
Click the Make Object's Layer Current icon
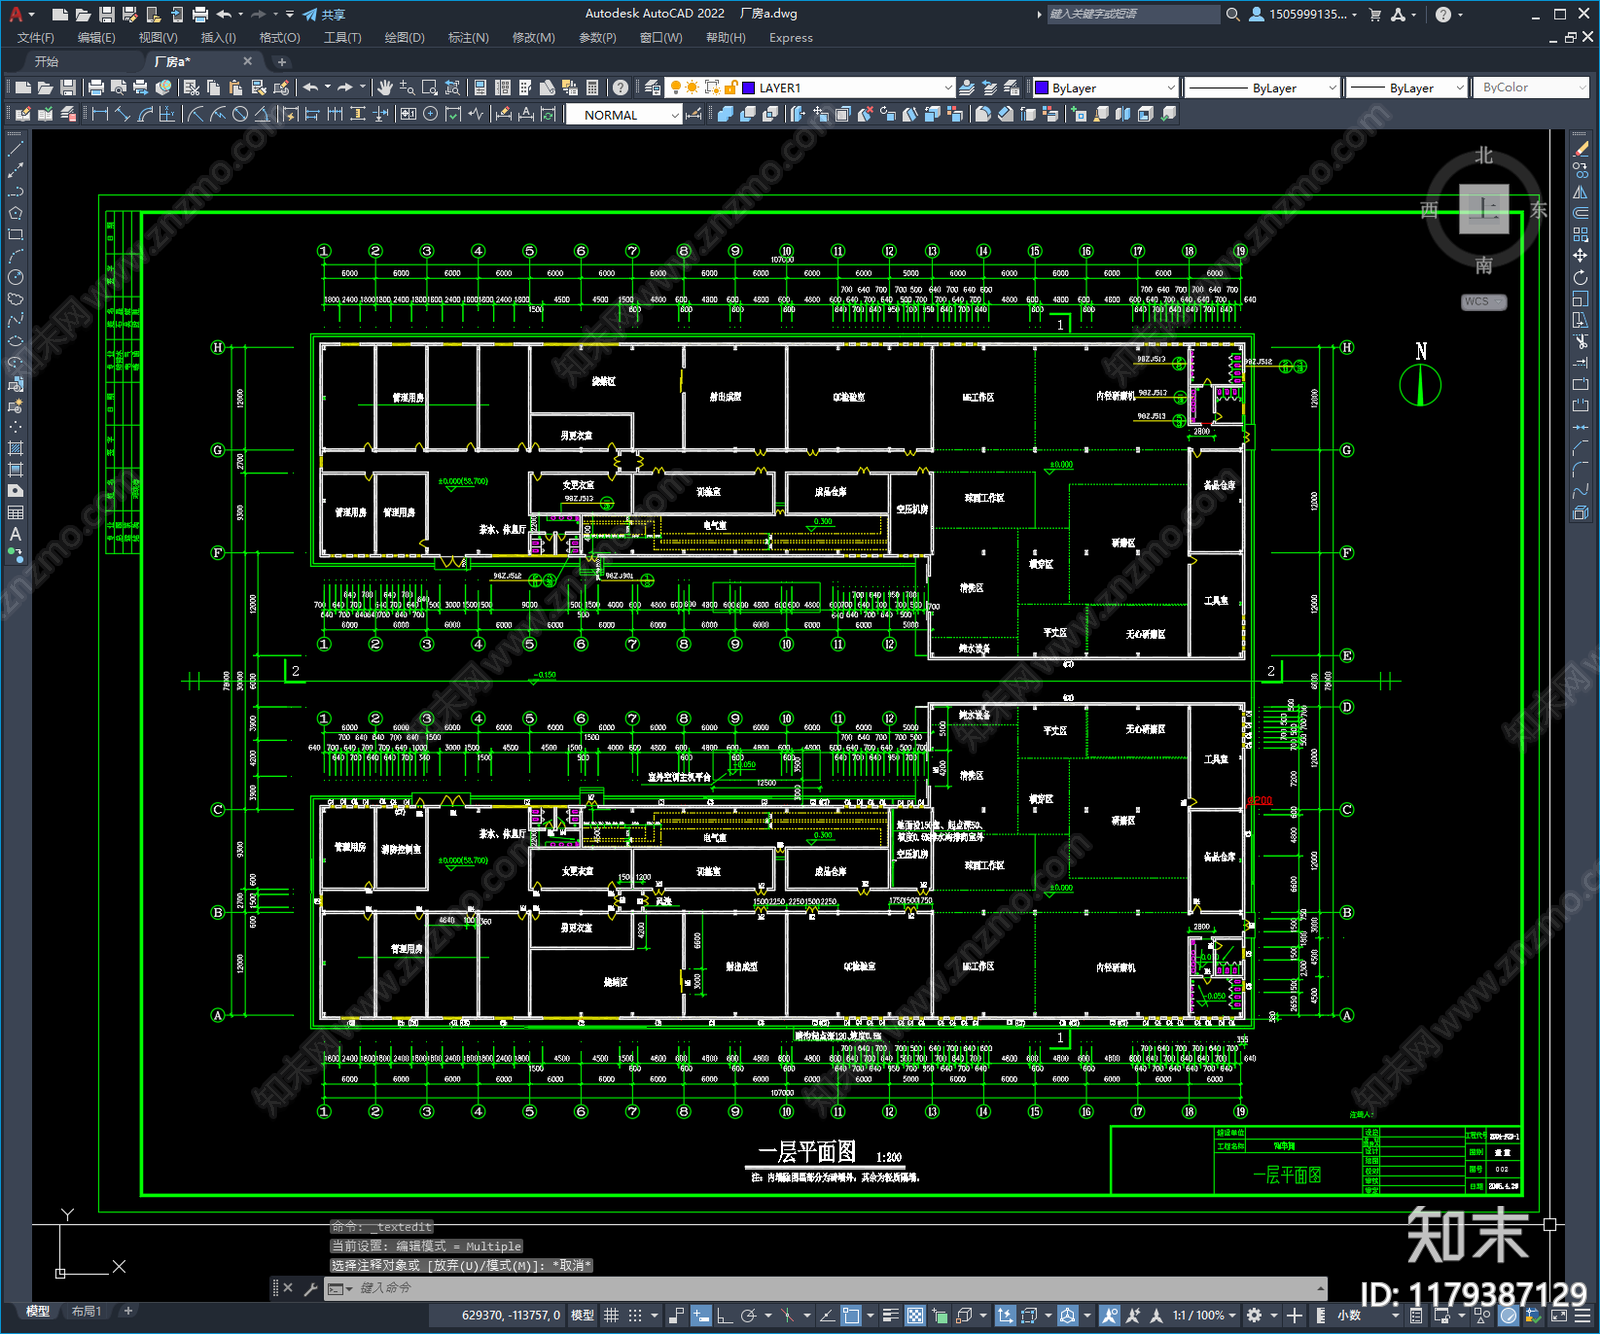966,88
